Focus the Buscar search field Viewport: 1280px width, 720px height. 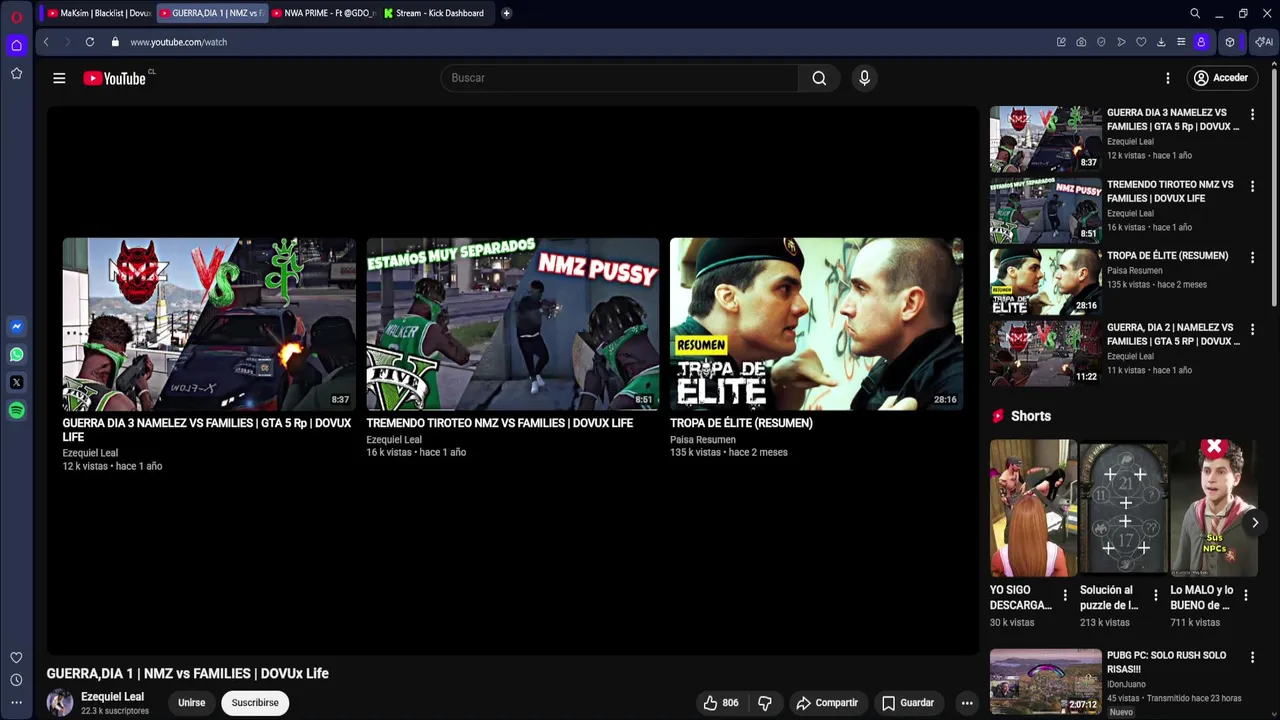[620, 78]
